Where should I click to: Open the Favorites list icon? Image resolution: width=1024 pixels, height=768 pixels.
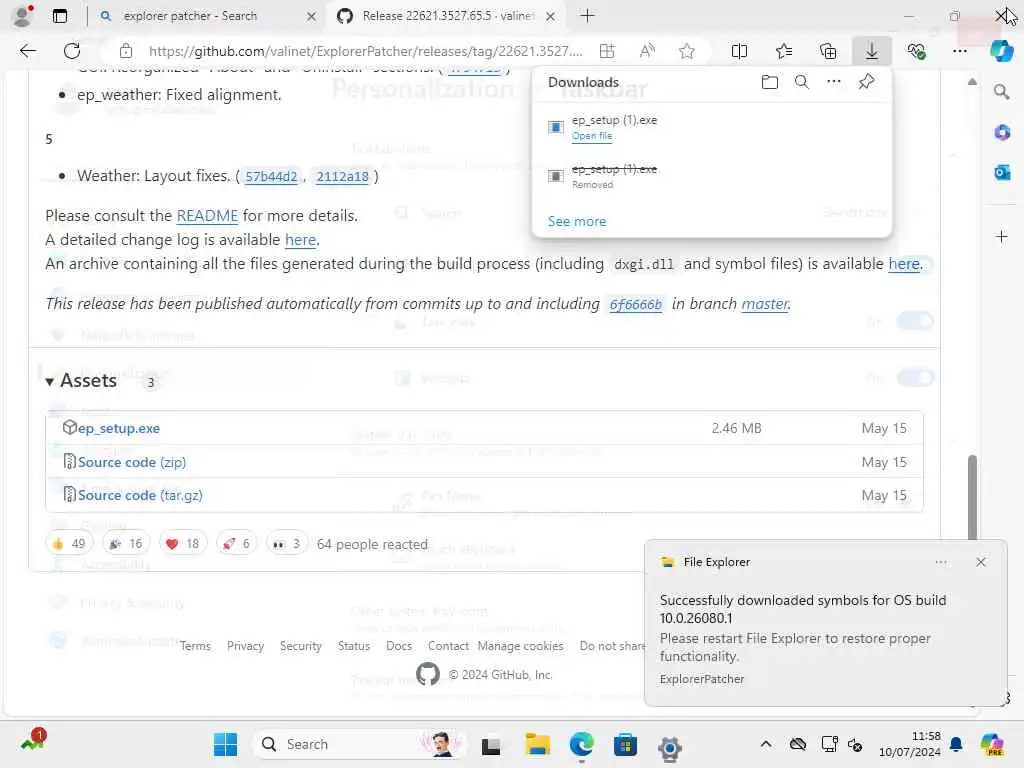coord(784,51)
